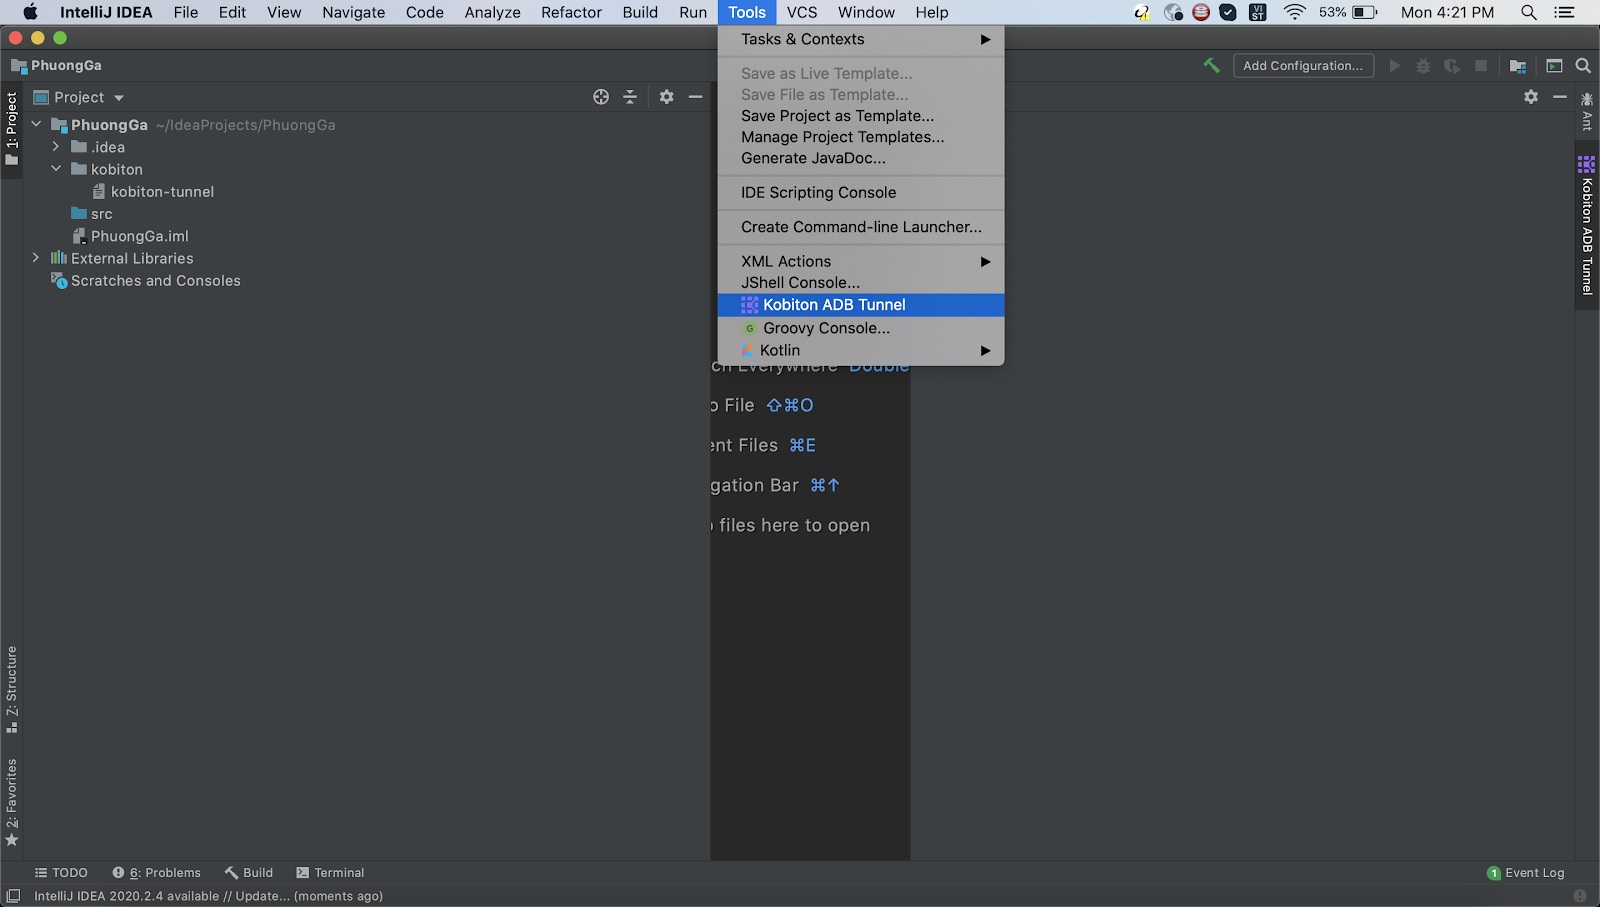Select the Build Project hammer icon
Image resolution: width=1600 pixels, height=907 pixels.
(x=1212, y=64)
